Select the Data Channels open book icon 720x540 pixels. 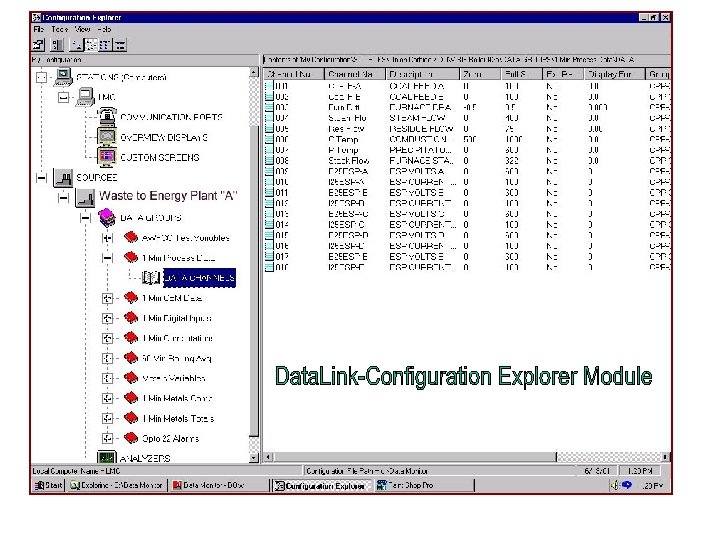[x=151, y=277]
